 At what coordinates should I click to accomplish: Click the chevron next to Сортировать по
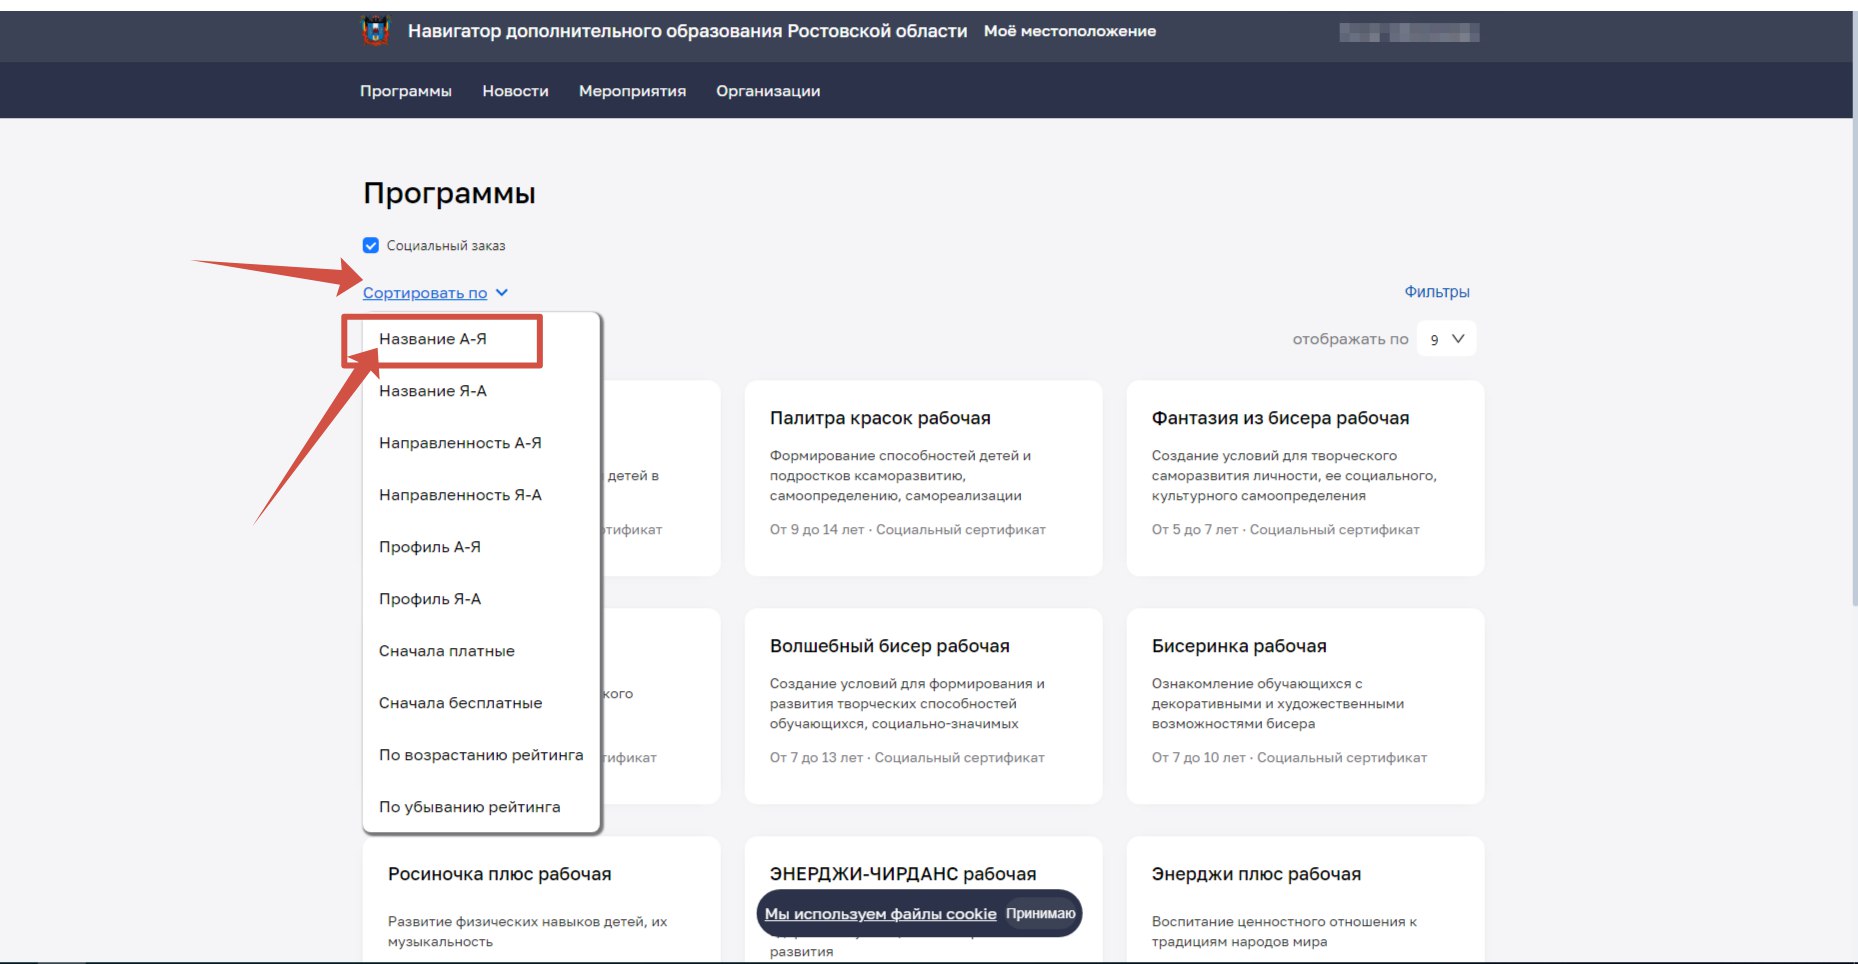pos(502,293)
